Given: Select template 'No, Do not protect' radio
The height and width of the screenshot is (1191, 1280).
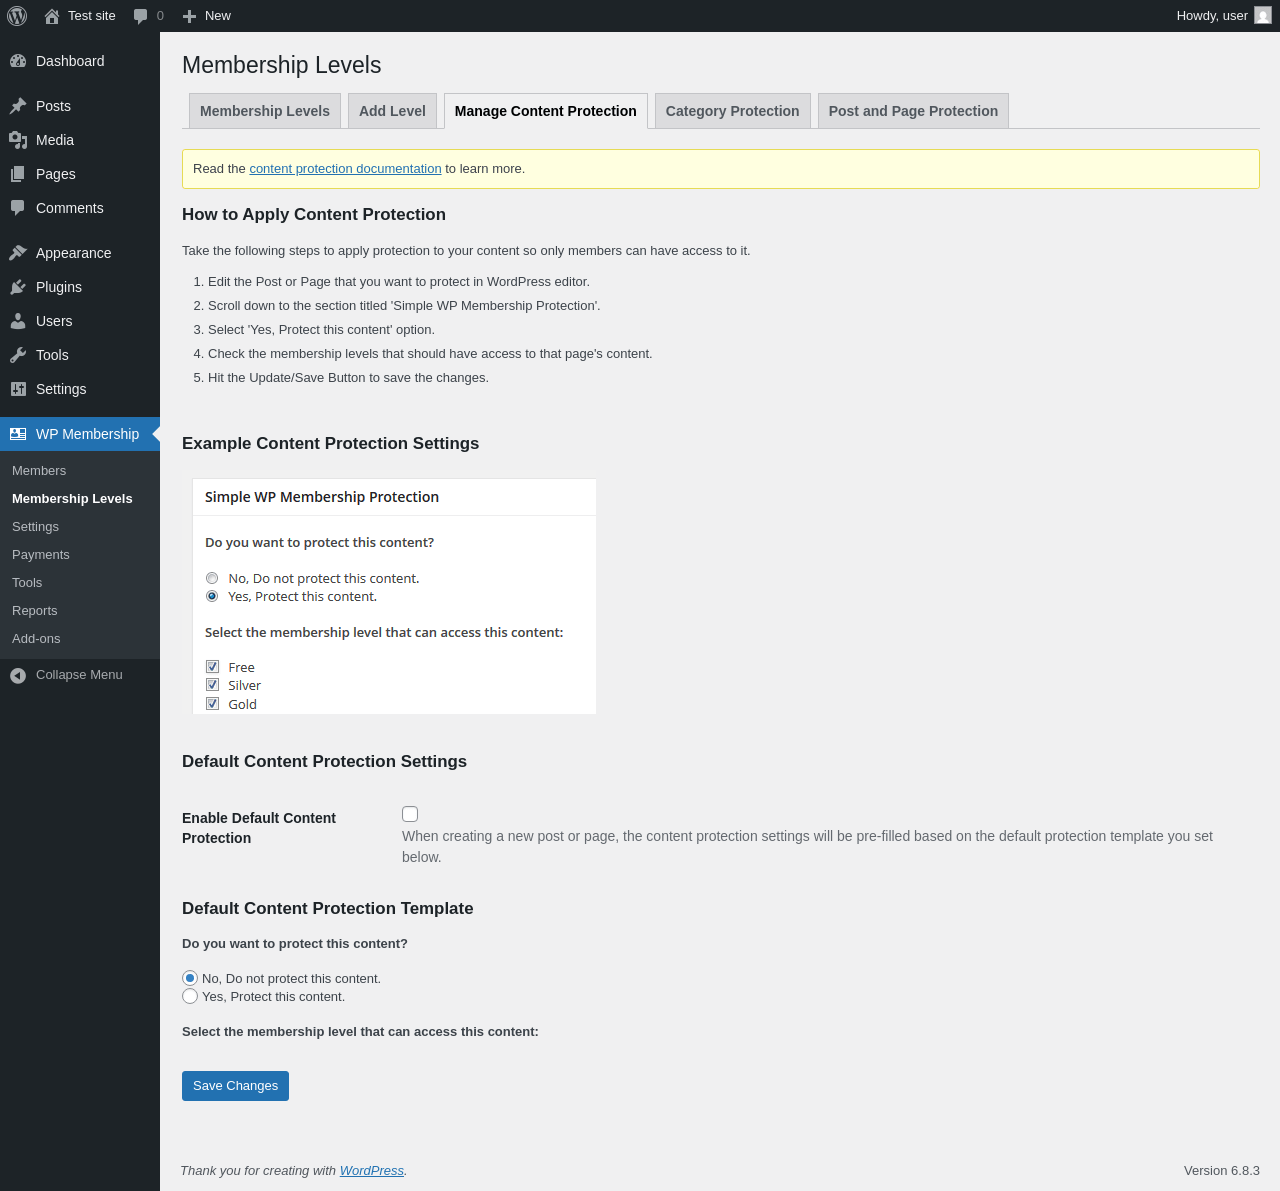Looking at the screenshot, I should [190, 978].
